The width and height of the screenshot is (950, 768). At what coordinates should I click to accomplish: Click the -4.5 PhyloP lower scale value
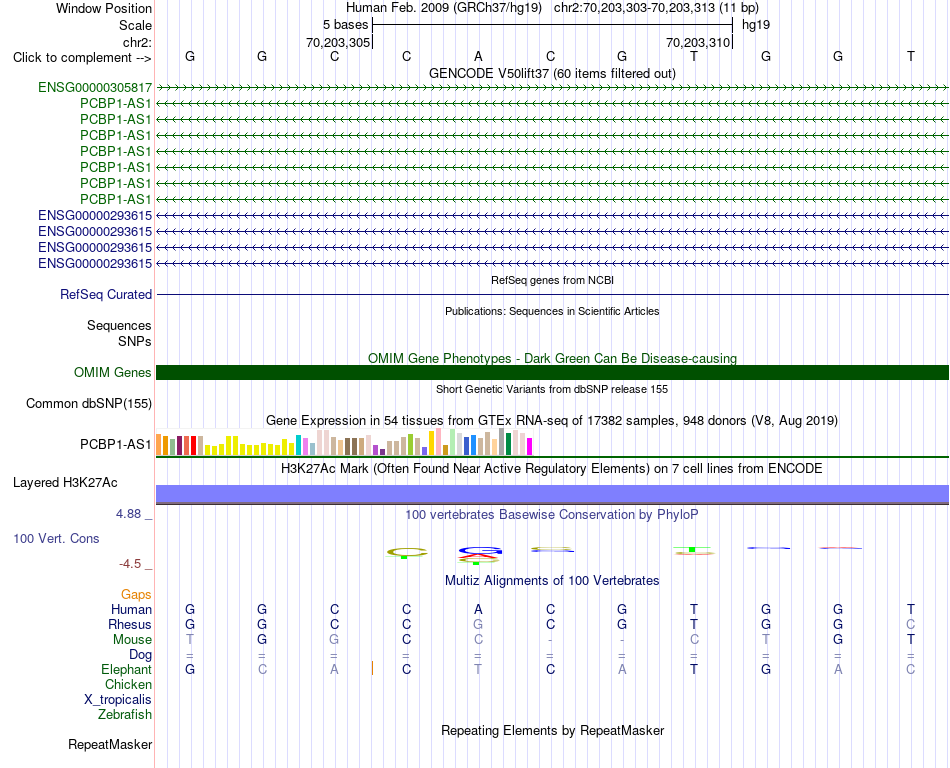pos(130,564)
